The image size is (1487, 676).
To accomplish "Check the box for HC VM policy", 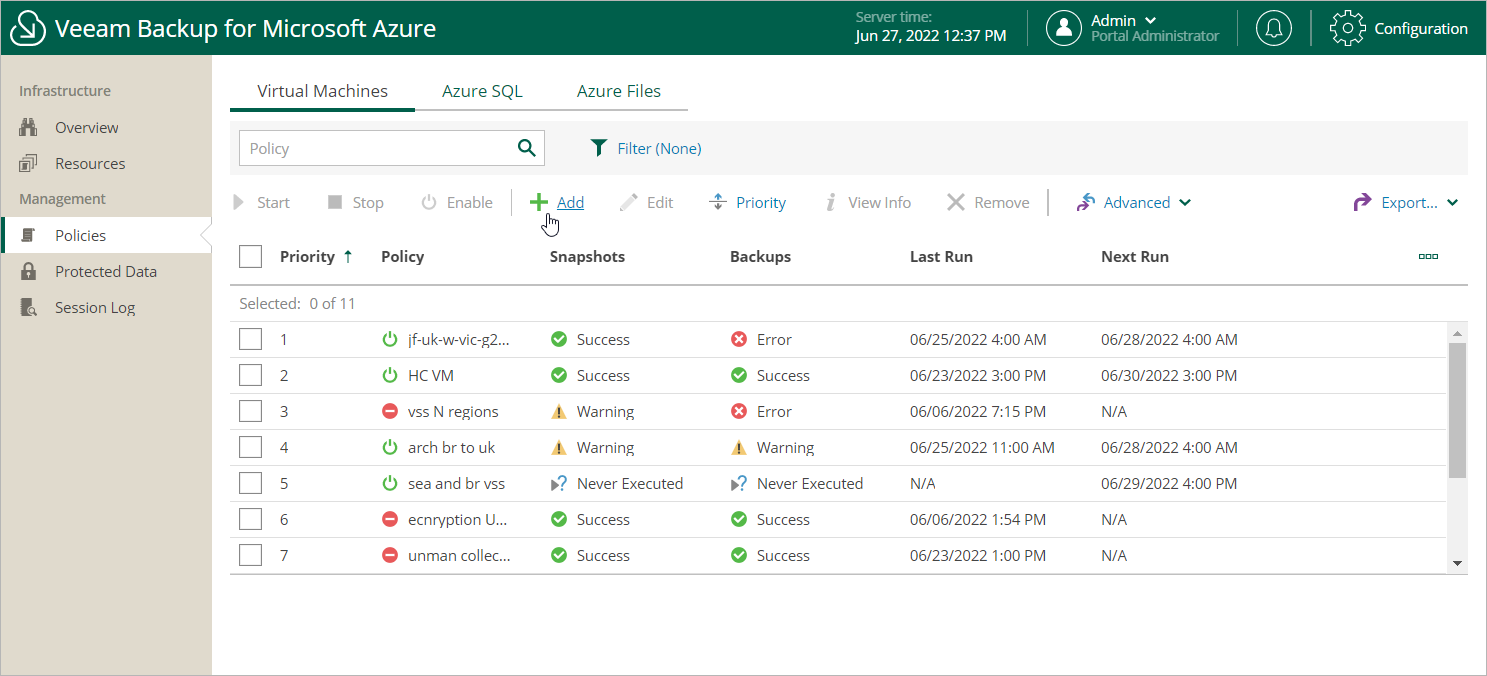I will pyautogui.click(x=250, y=376).
